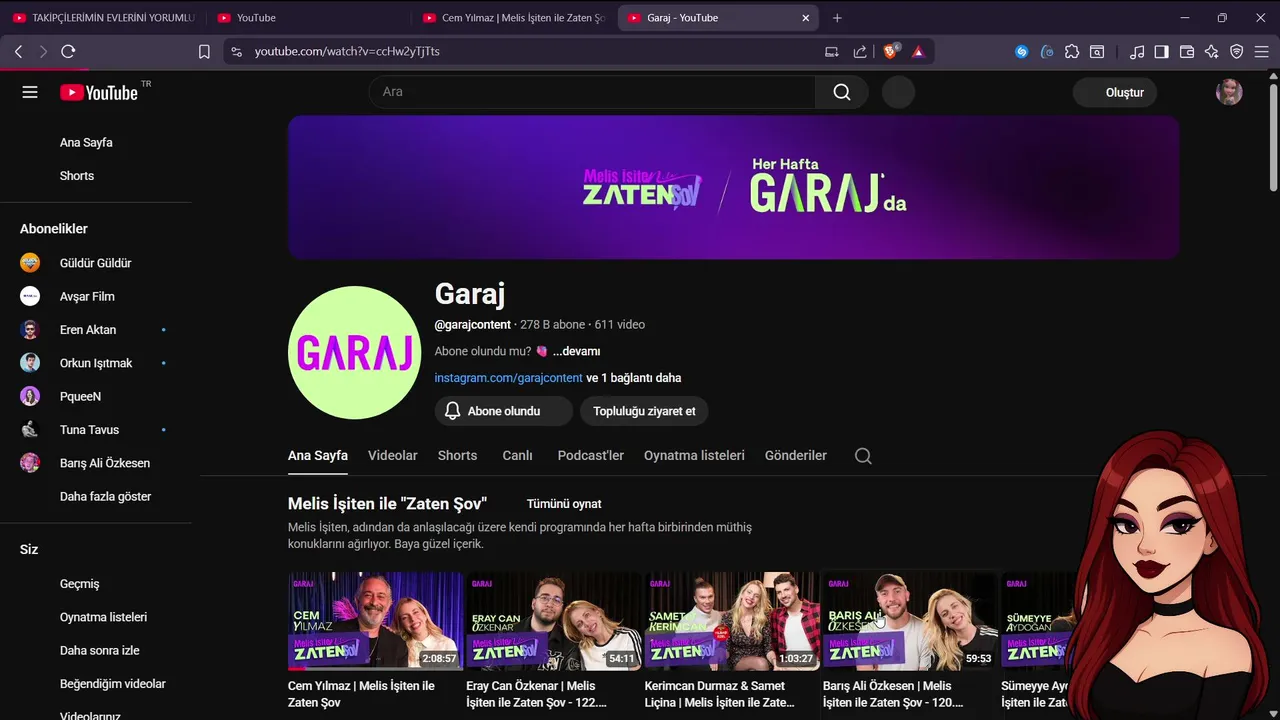Screen dimensions: 1280x720
Task: Open the Güldür Güldür subscription
Action: pyautogui.click(x=96, y=263)
